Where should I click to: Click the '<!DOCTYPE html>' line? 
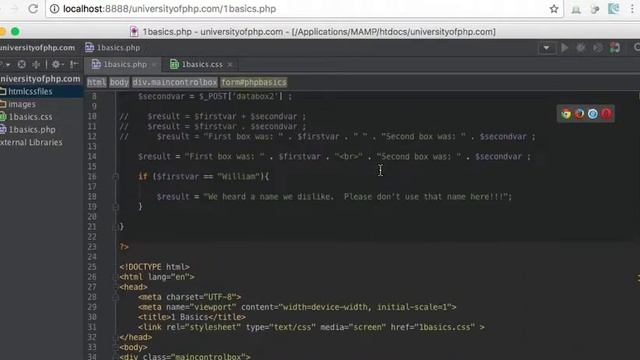tap(154, 267)
